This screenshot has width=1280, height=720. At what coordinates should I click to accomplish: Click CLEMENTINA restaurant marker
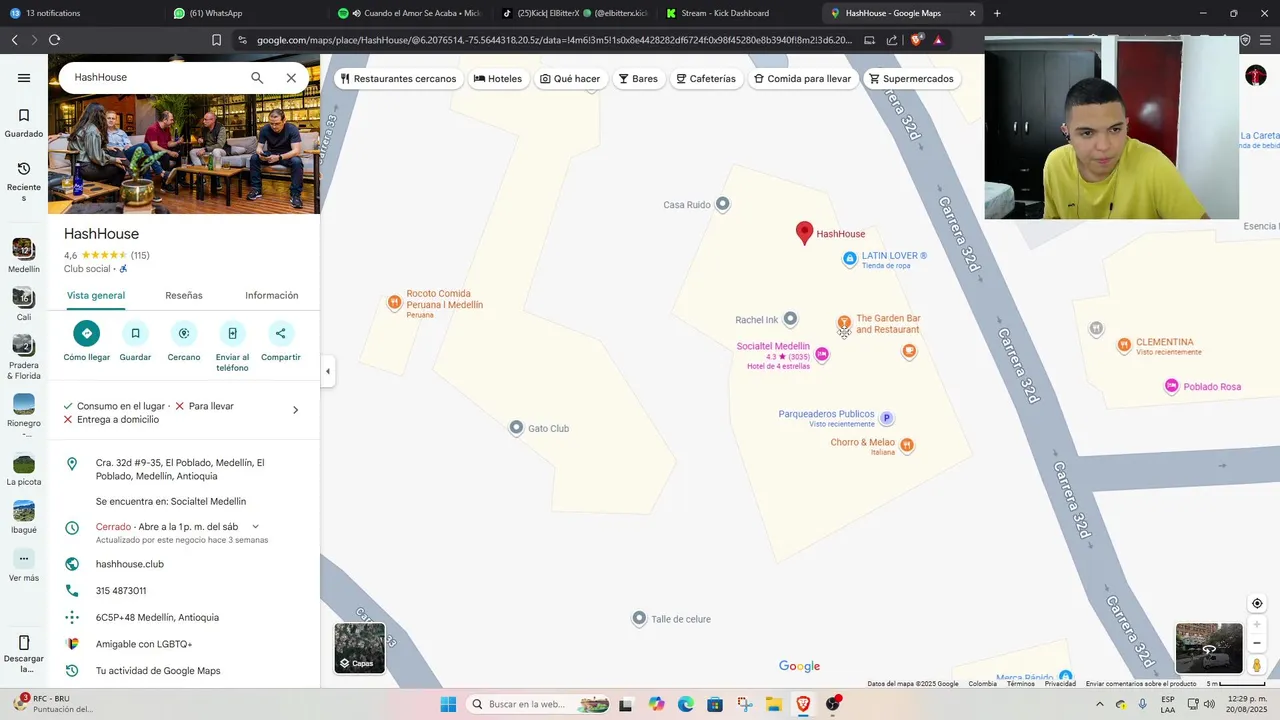[1125, 344]
